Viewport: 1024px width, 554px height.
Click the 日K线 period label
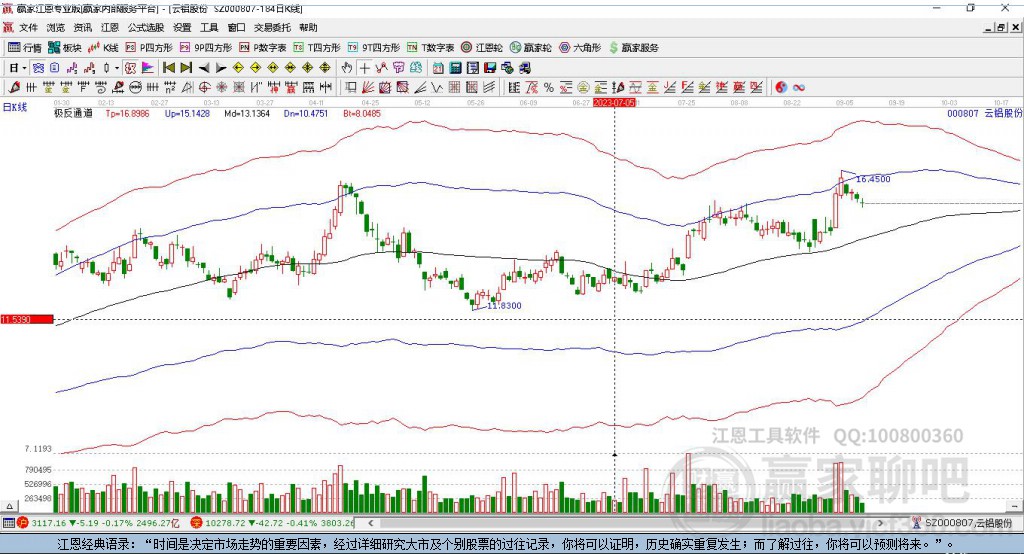click(15, 107)
